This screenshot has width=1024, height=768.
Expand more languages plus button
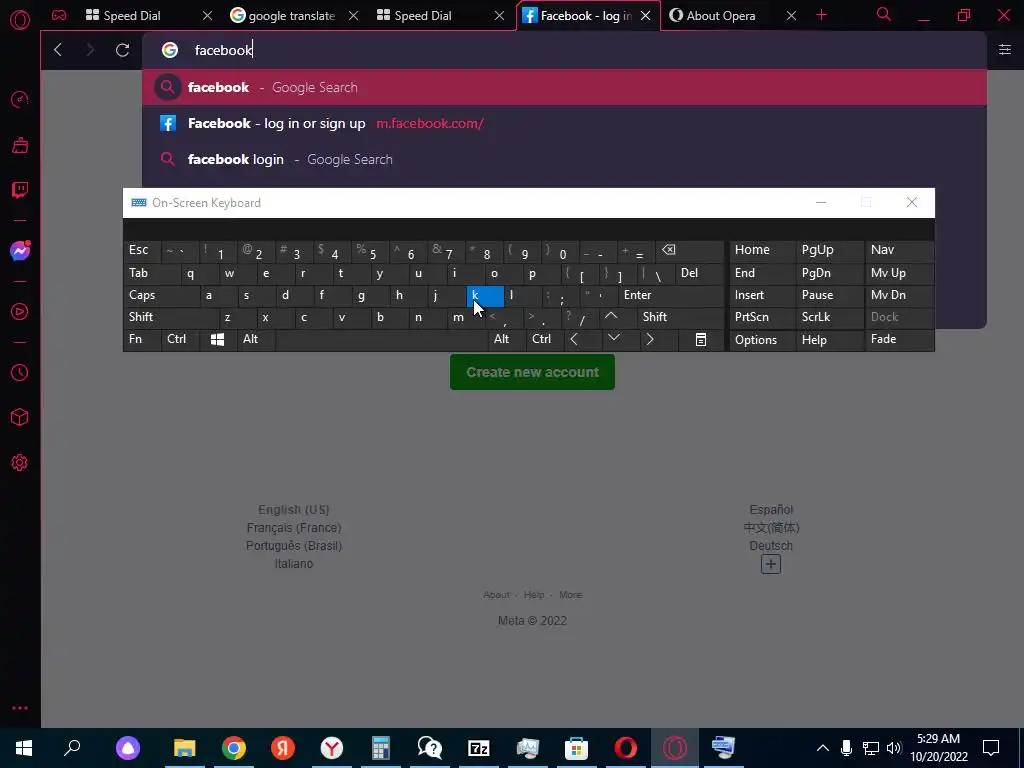[x=771, y=564]
